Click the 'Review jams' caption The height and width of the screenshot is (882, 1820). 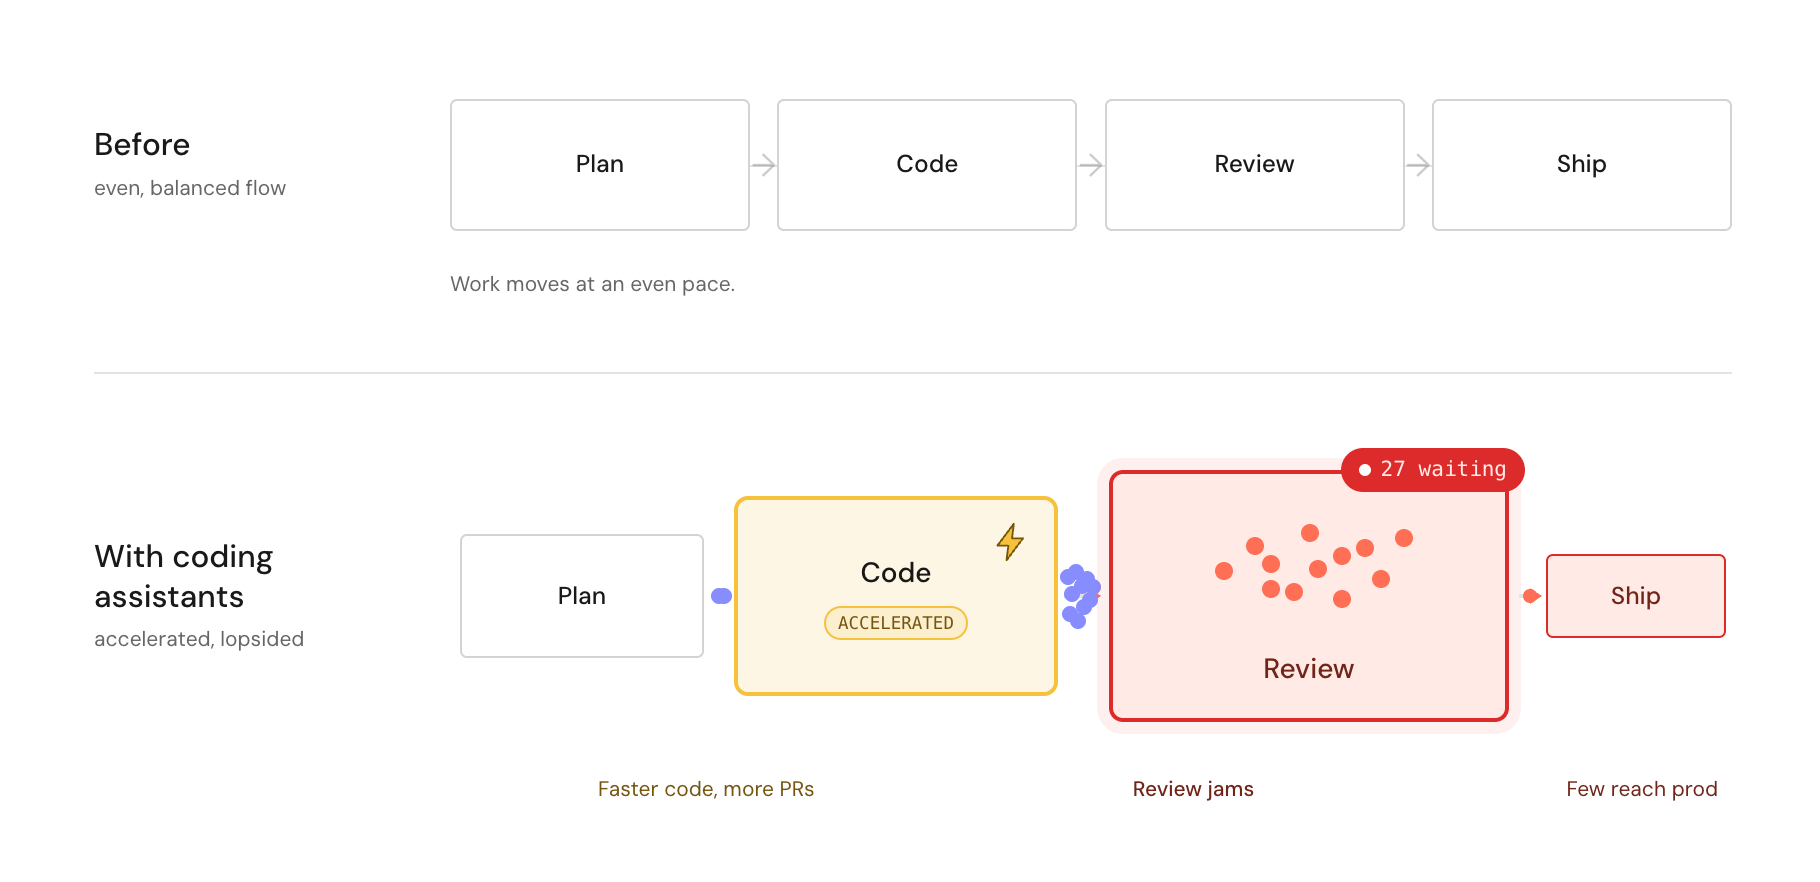(x=1193, y=789)
